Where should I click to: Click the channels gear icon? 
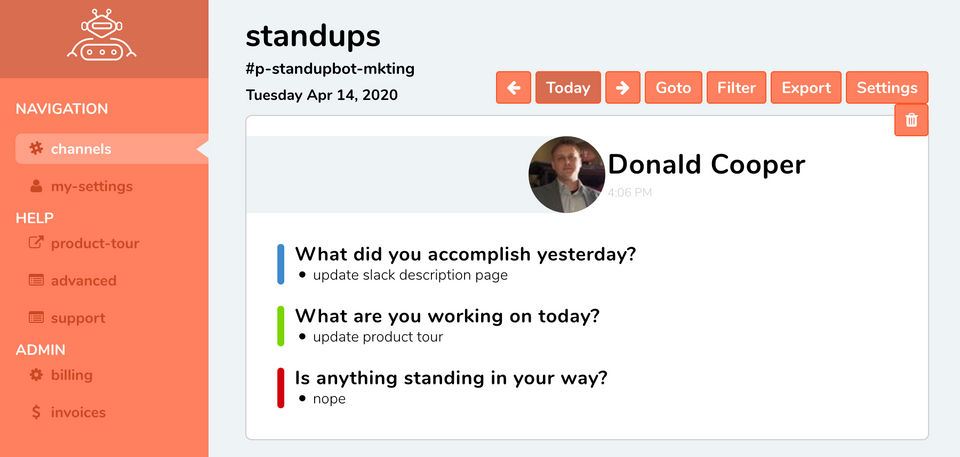[x=36, y=149]
